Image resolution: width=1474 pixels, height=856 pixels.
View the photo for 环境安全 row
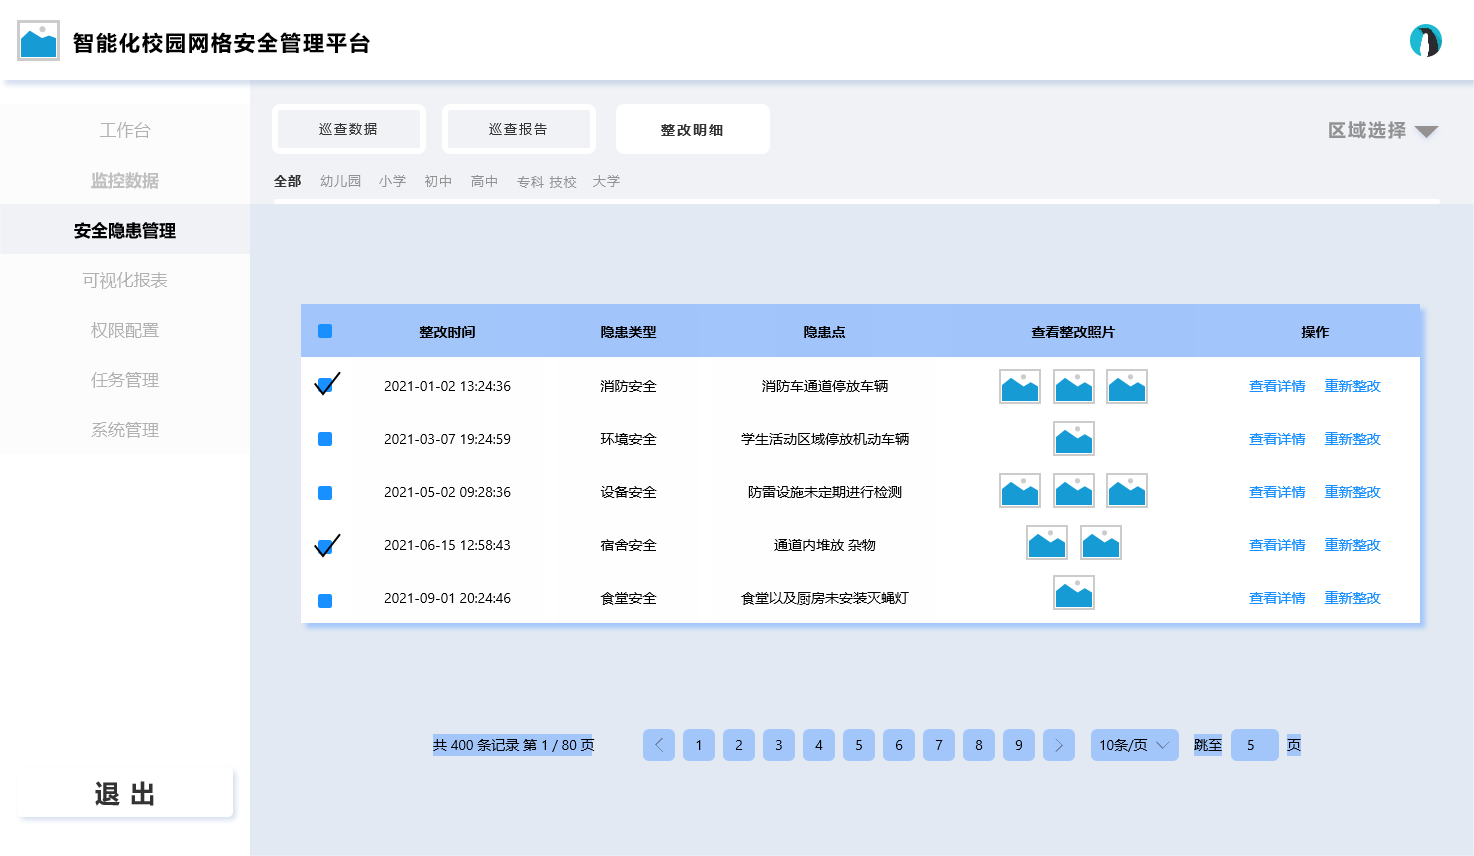(x=1074, y=438)
